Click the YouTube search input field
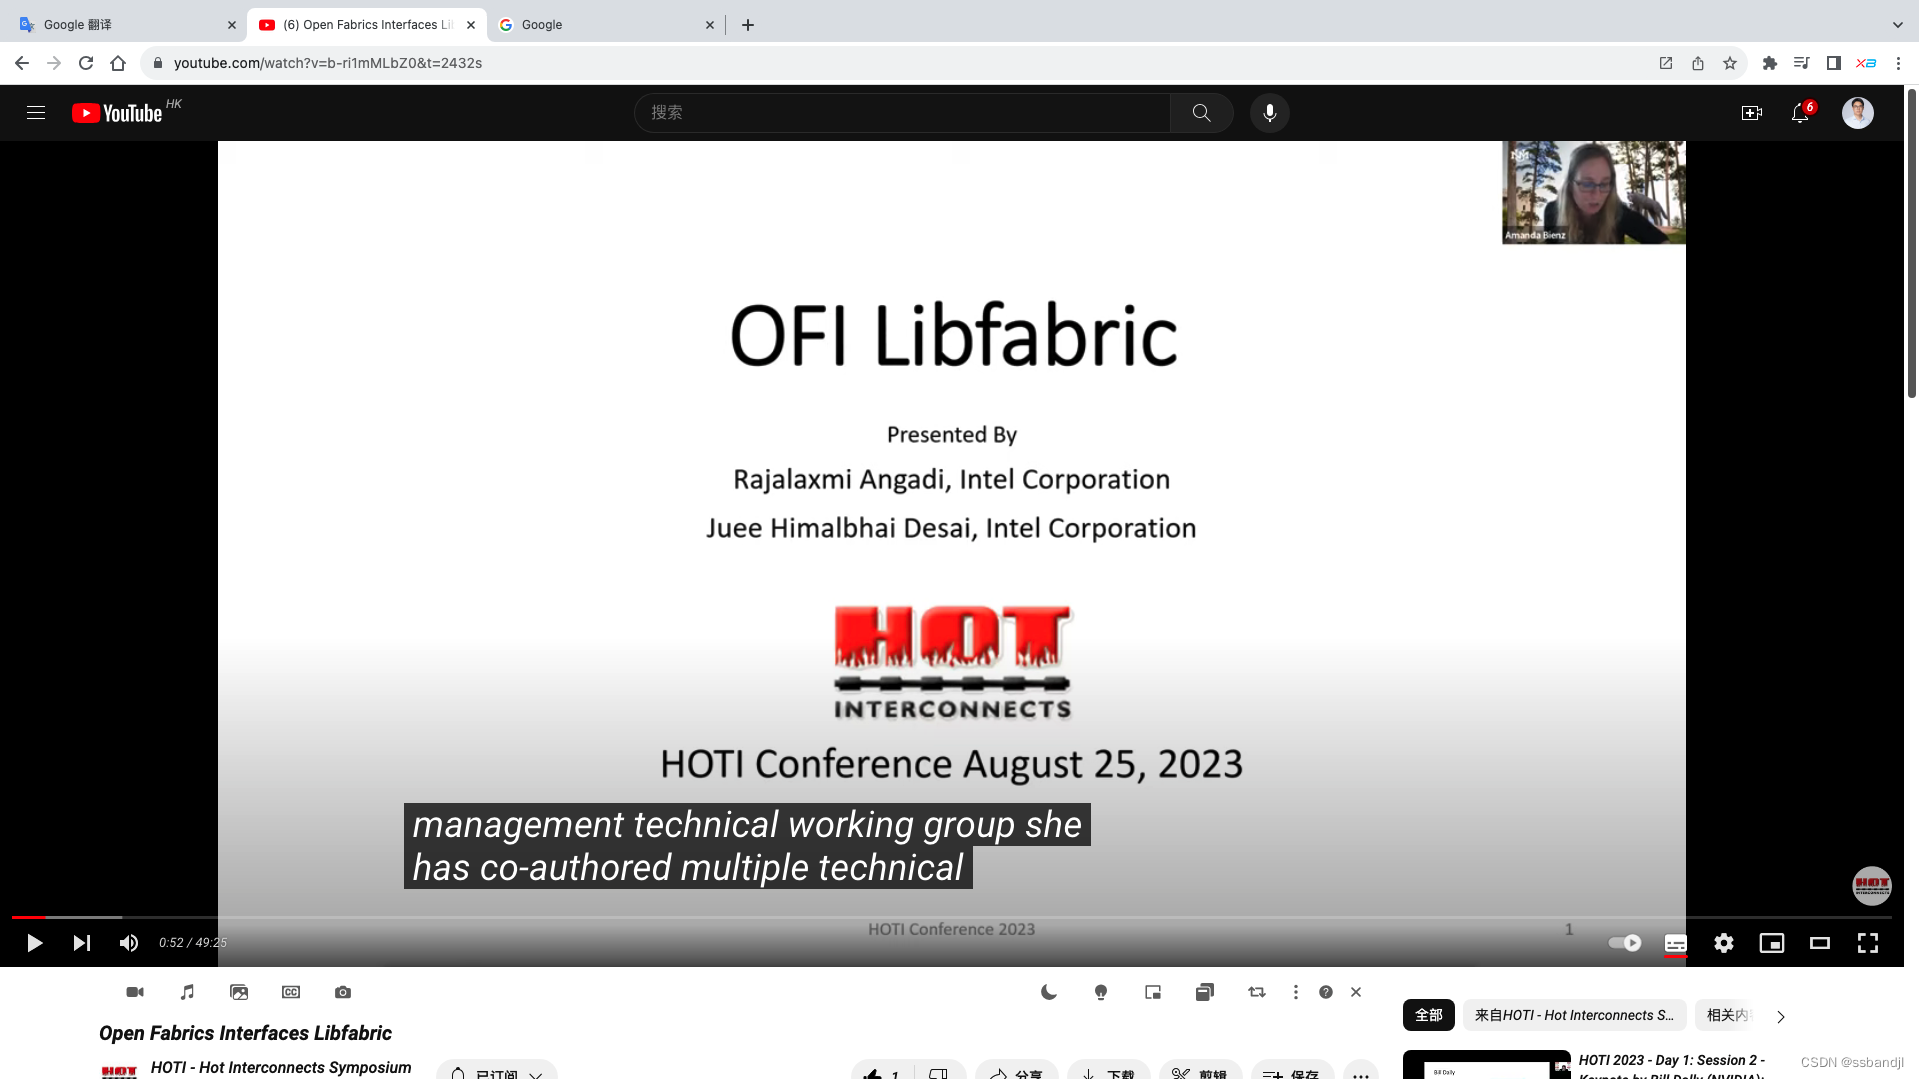The height and width of the screenshot is (1079, 1919). (902, 113)
